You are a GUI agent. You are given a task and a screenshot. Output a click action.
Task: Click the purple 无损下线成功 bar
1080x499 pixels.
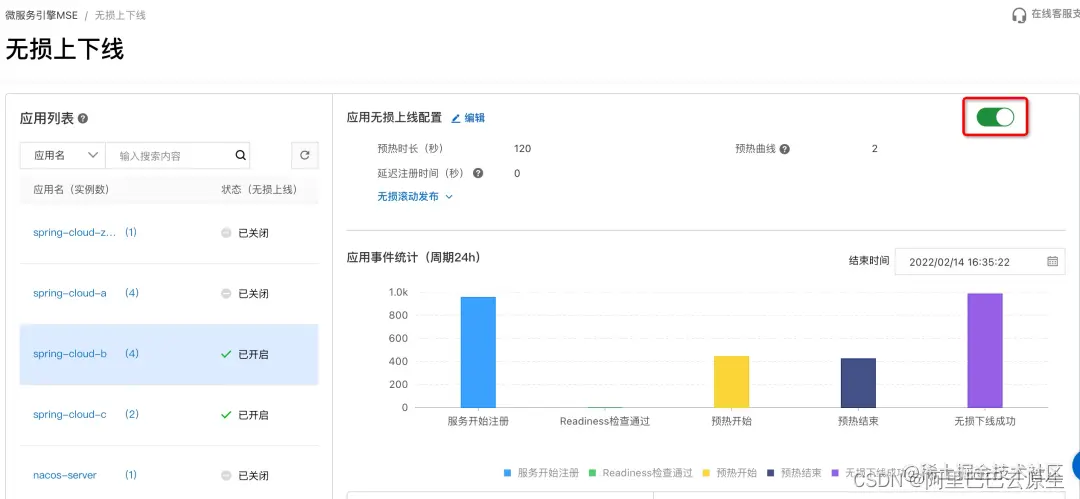pyautogui.click(x=985, y=351)
